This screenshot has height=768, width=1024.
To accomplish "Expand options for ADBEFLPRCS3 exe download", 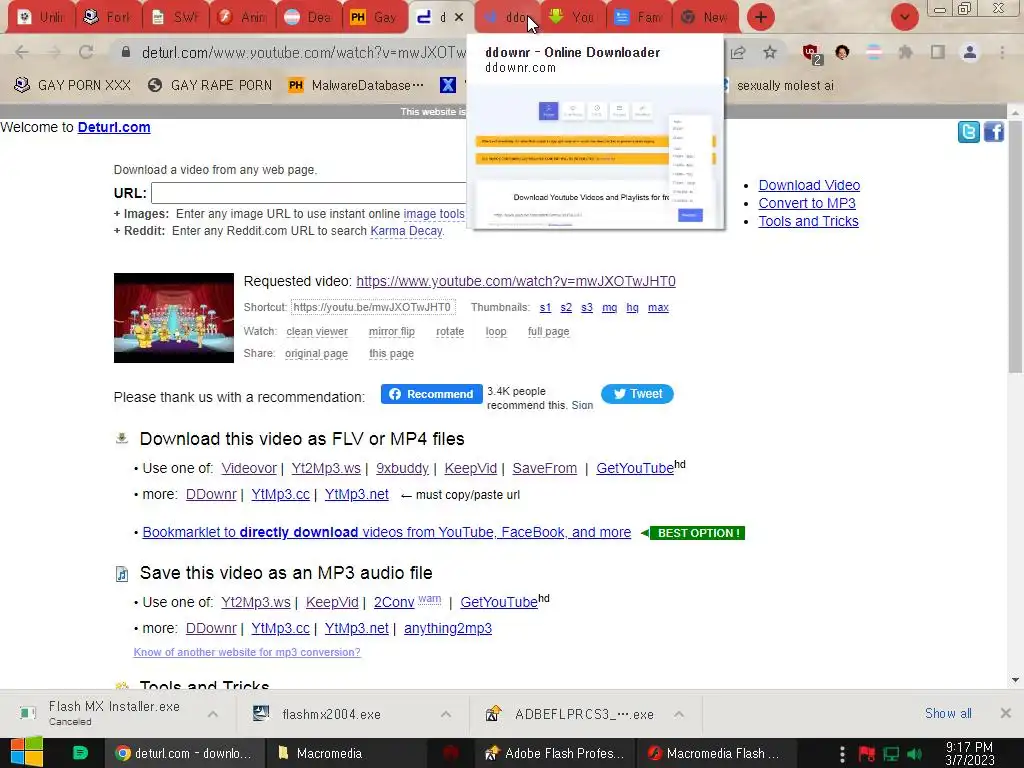I will [x=679, y=714].
